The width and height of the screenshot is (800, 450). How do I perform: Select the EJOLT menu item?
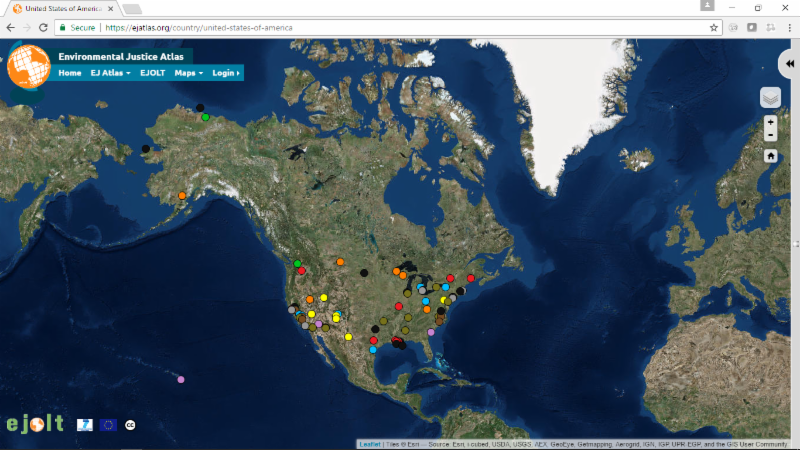153,73
